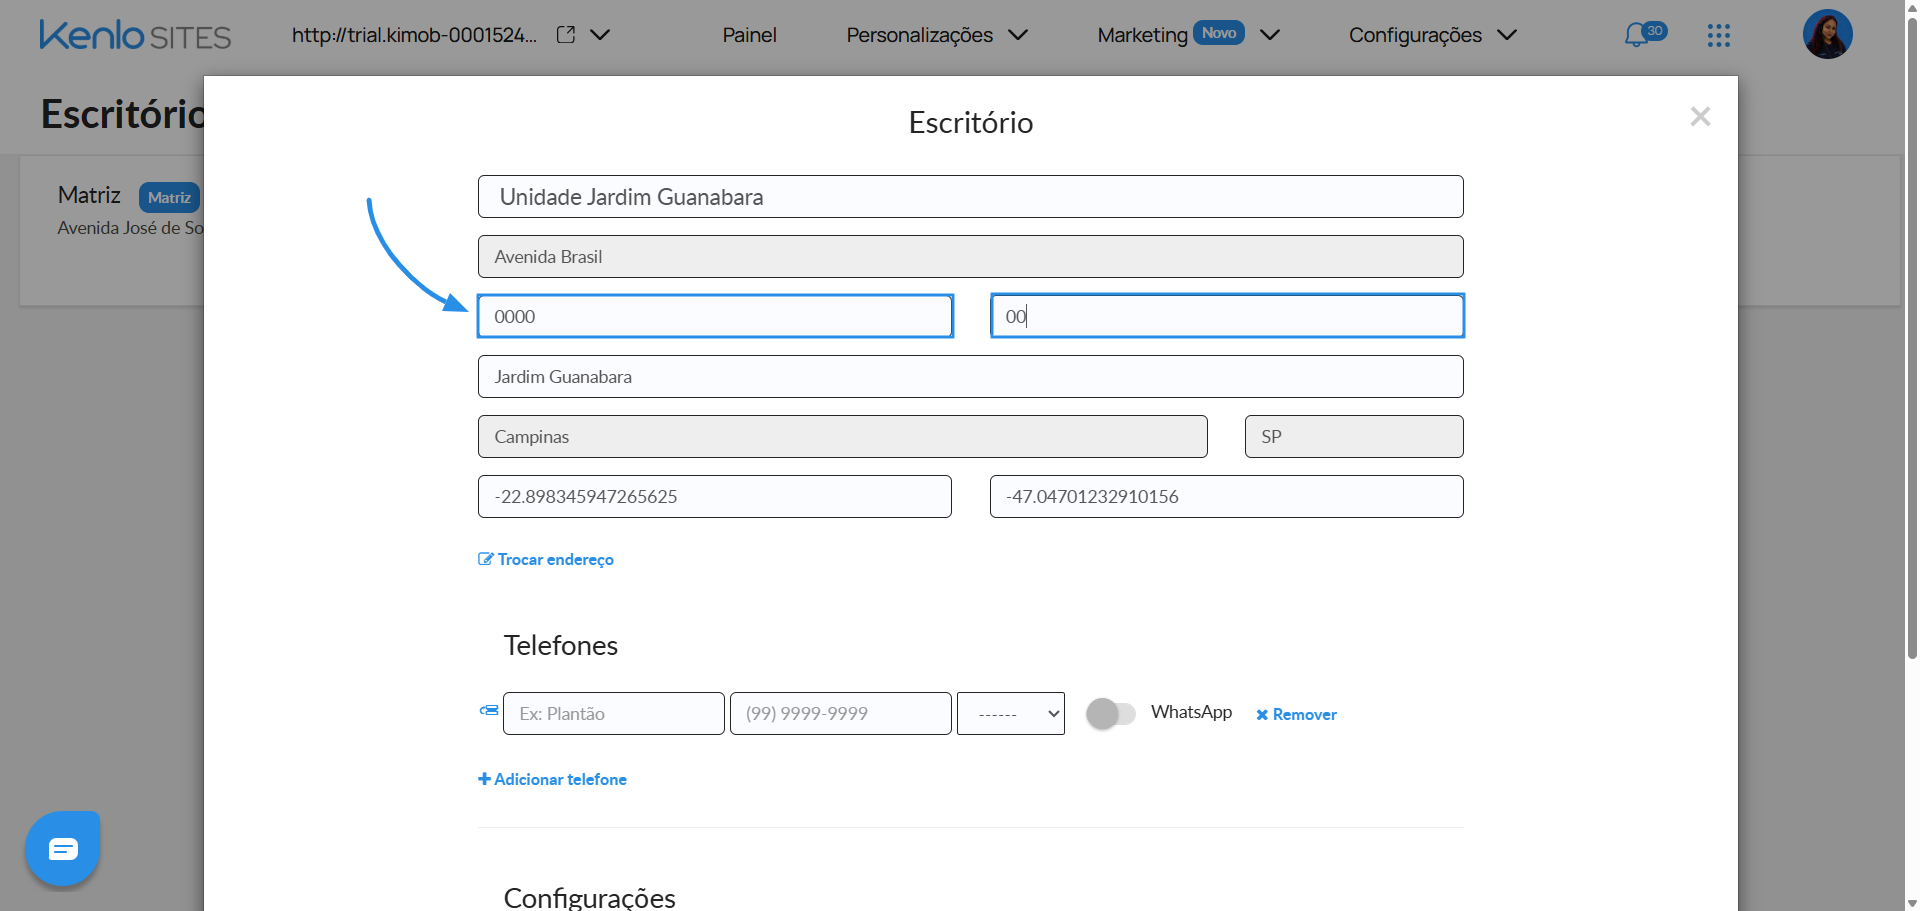Image resolution: width=1920 pixels, height=911 pixels.
Task: Open the phone type dropdown
Action: pyautogui.click(x=1010, y=714)
